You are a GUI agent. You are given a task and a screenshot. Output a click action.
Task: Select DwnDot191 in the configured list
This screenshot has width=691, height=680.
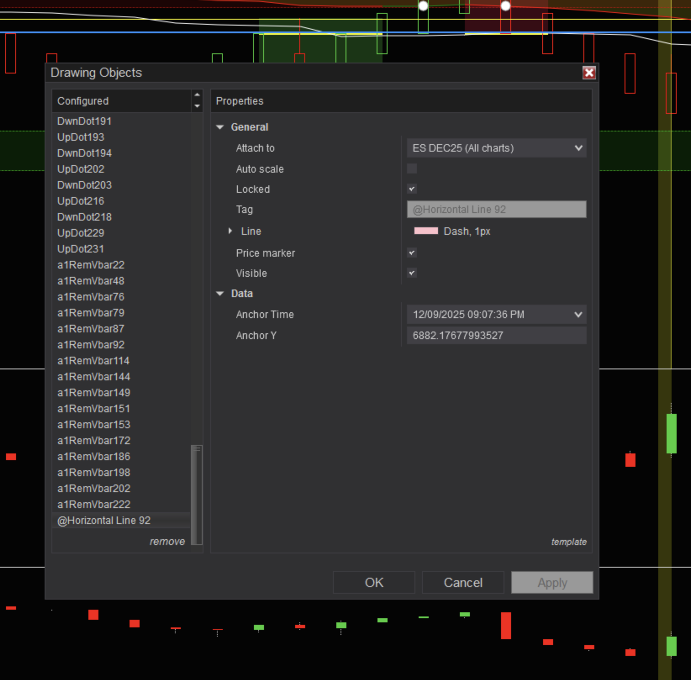pyautogui.click(x=85, y=121)
